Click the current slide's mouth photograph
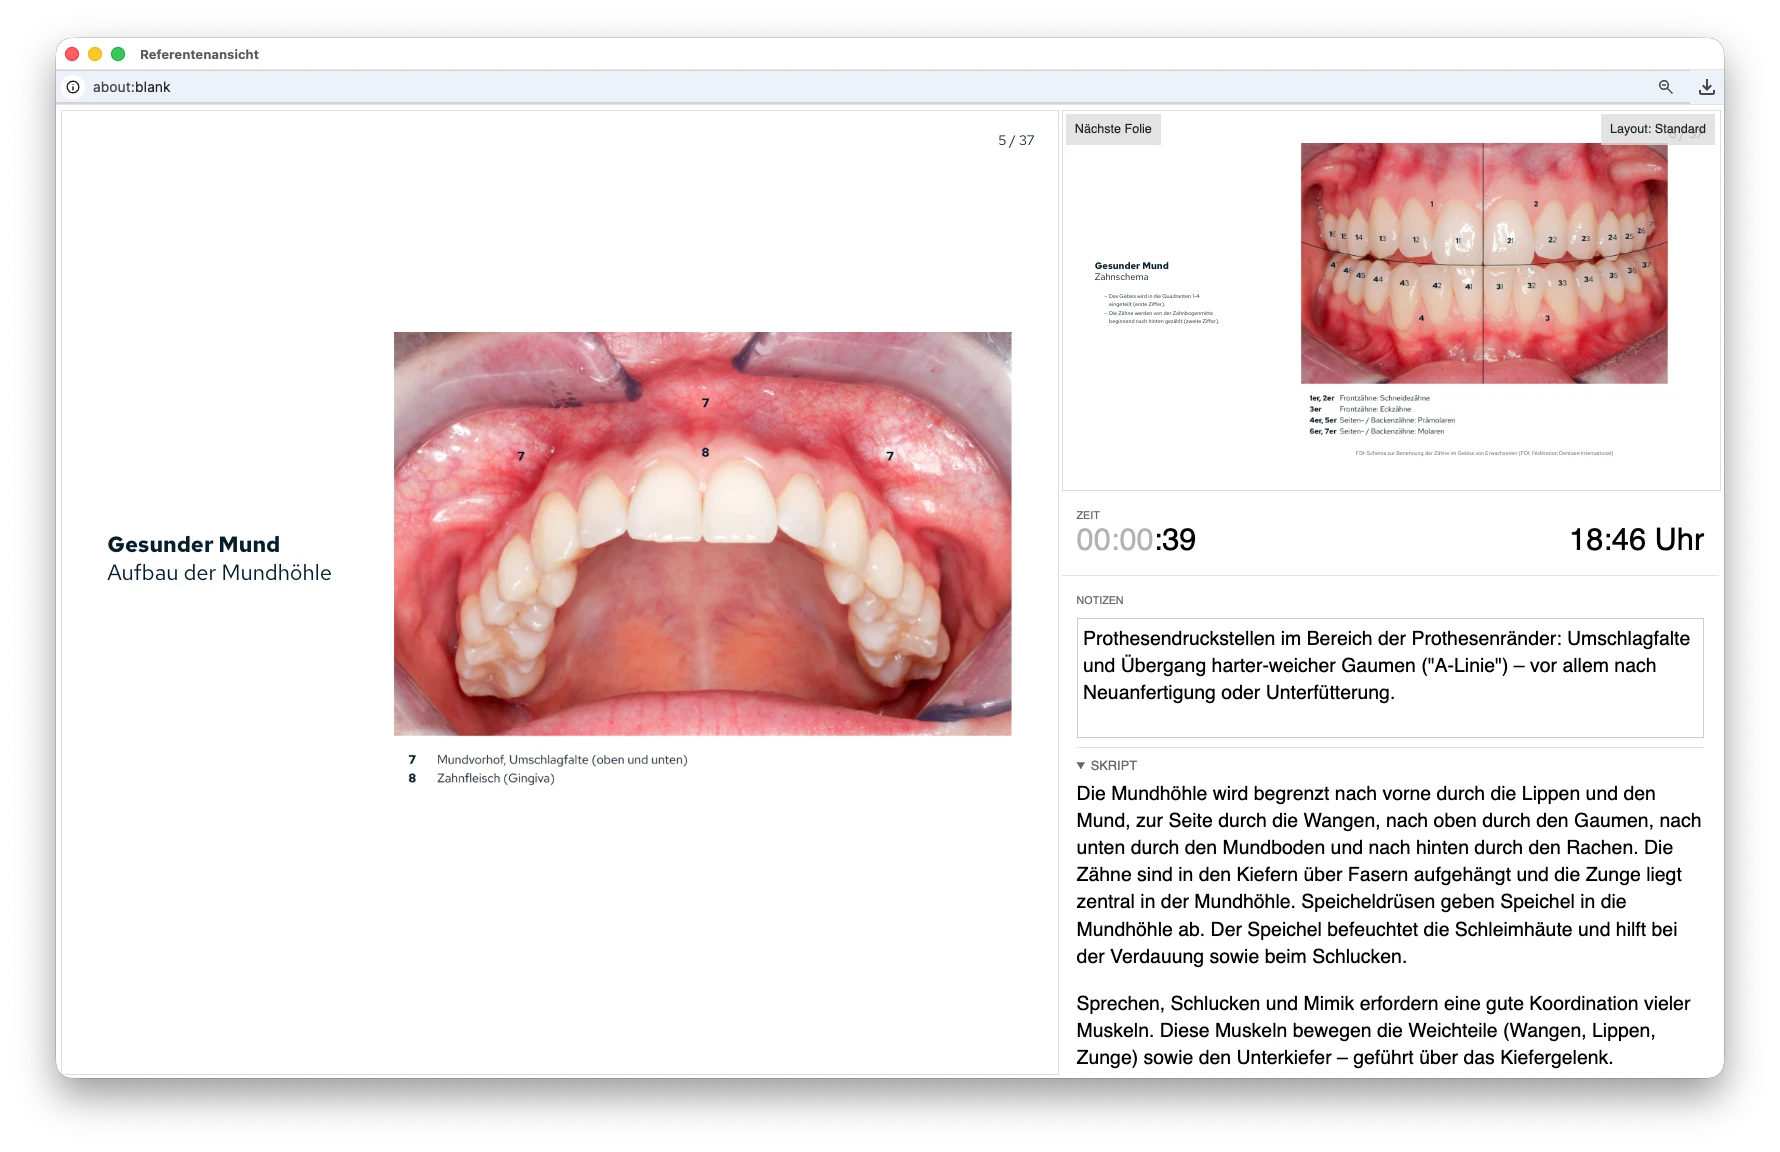This screenshot has width=1780, height=1152. click(x=702, y=533)
